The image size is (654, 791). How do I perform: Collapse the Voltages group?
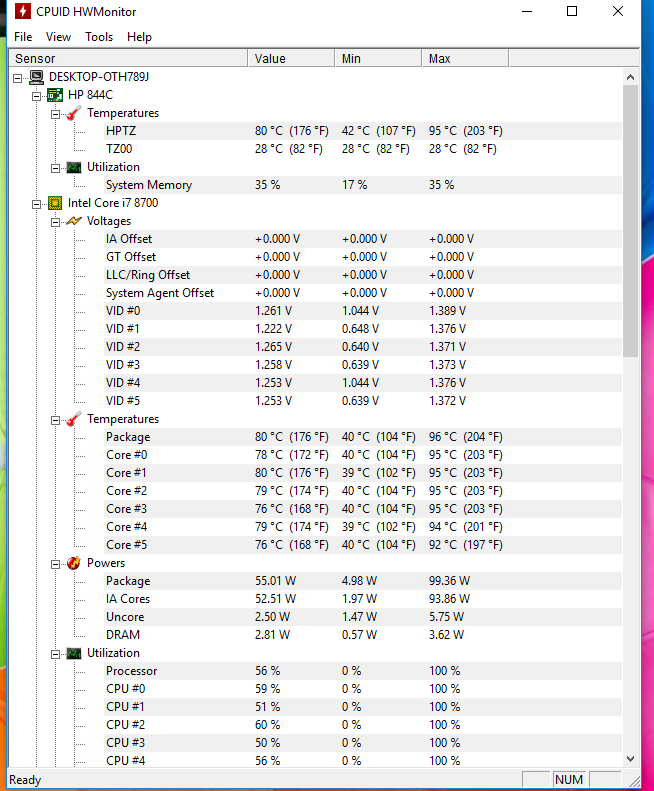[x=56, y=222]
